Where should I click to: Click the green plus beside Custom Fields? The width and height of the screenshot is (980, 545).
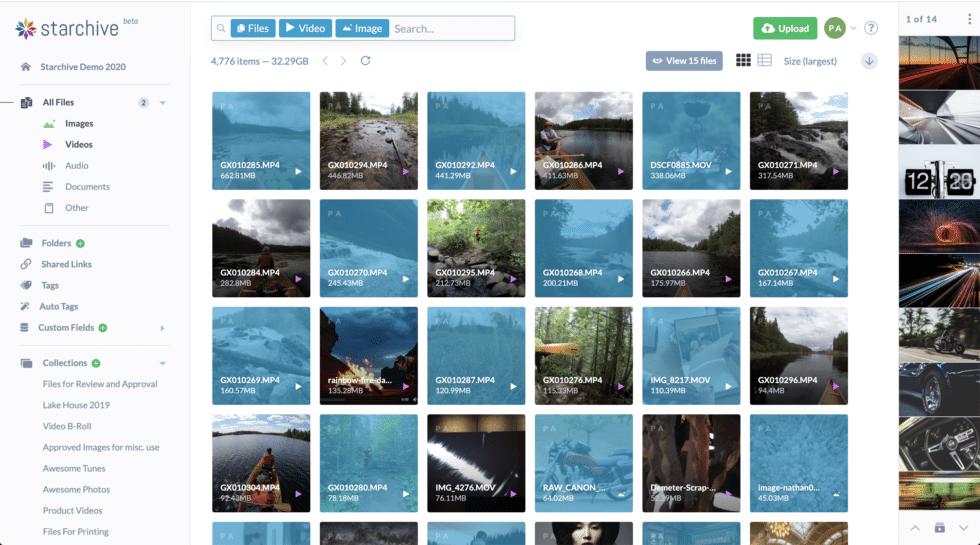102,328
